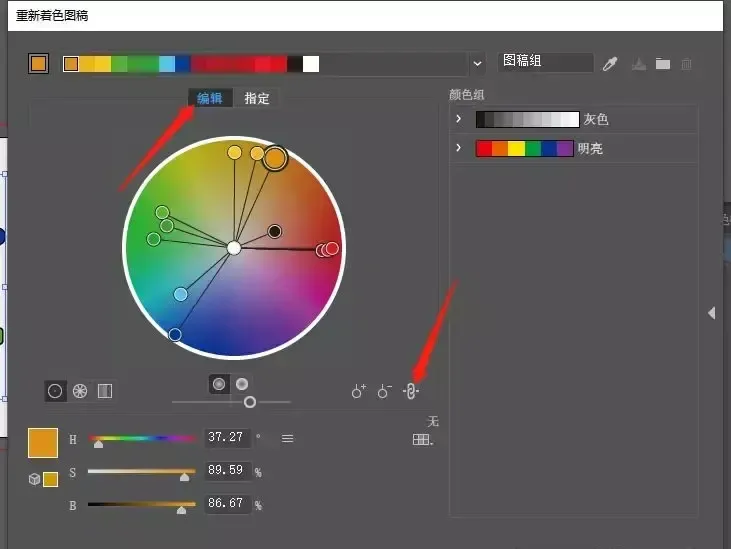Click the large current color swatch
Image resolution: width=731 pixels, height=549 pixels.
click(x=43, y=443)
